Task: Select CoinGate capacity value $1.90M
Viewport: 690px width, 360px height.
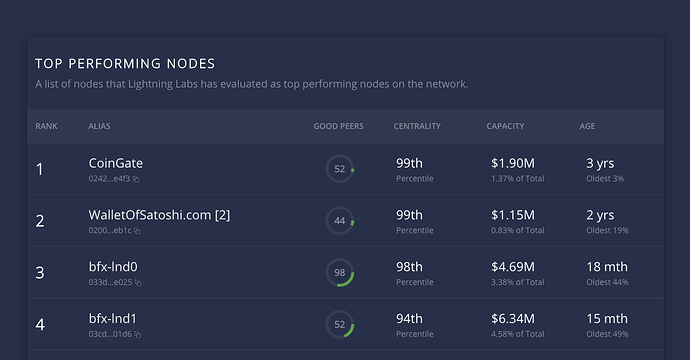Action: coord(513,163)
